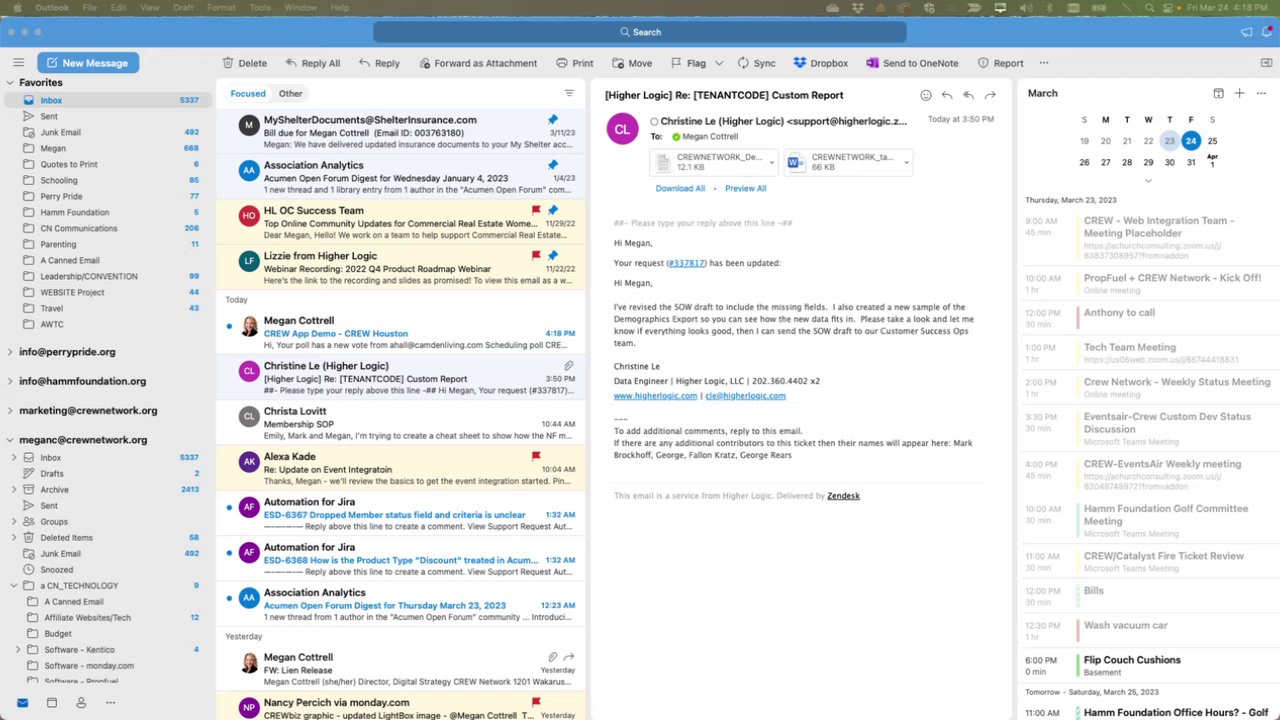
Task: Open the Flip Couch Cushions event
Action: [1146, 665]
